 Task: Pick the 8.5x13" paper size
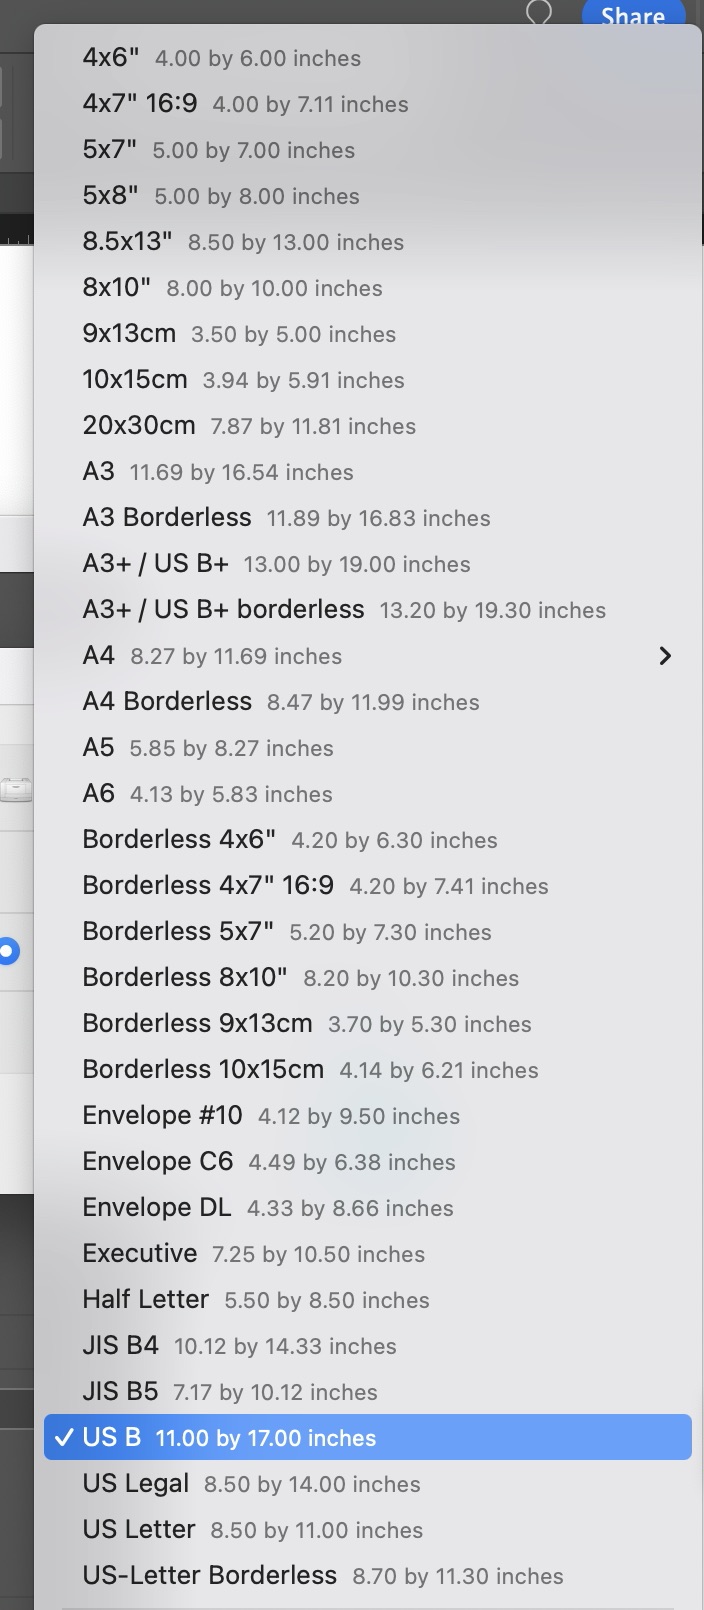coord(243,241)
